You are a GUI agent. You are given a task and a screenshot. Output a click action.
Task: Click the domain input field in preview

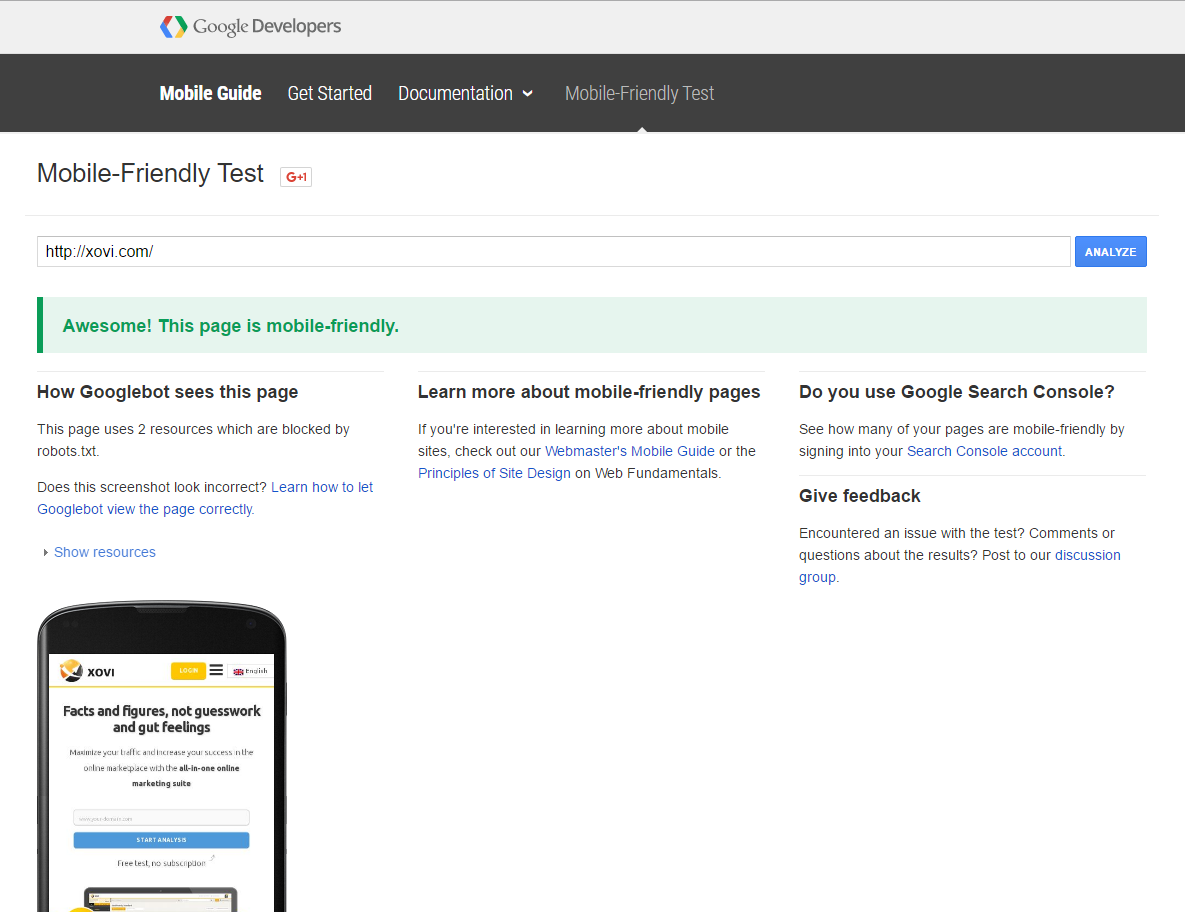(x=161, y=818)
